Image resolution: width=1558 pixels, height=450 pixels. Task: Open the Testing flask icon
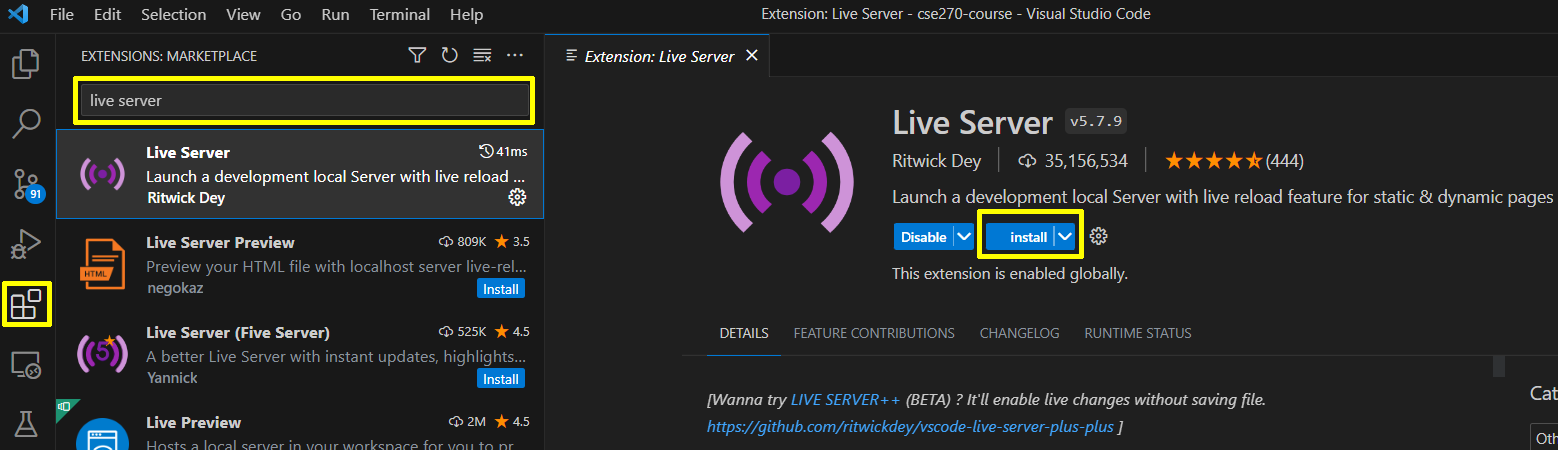26,423
